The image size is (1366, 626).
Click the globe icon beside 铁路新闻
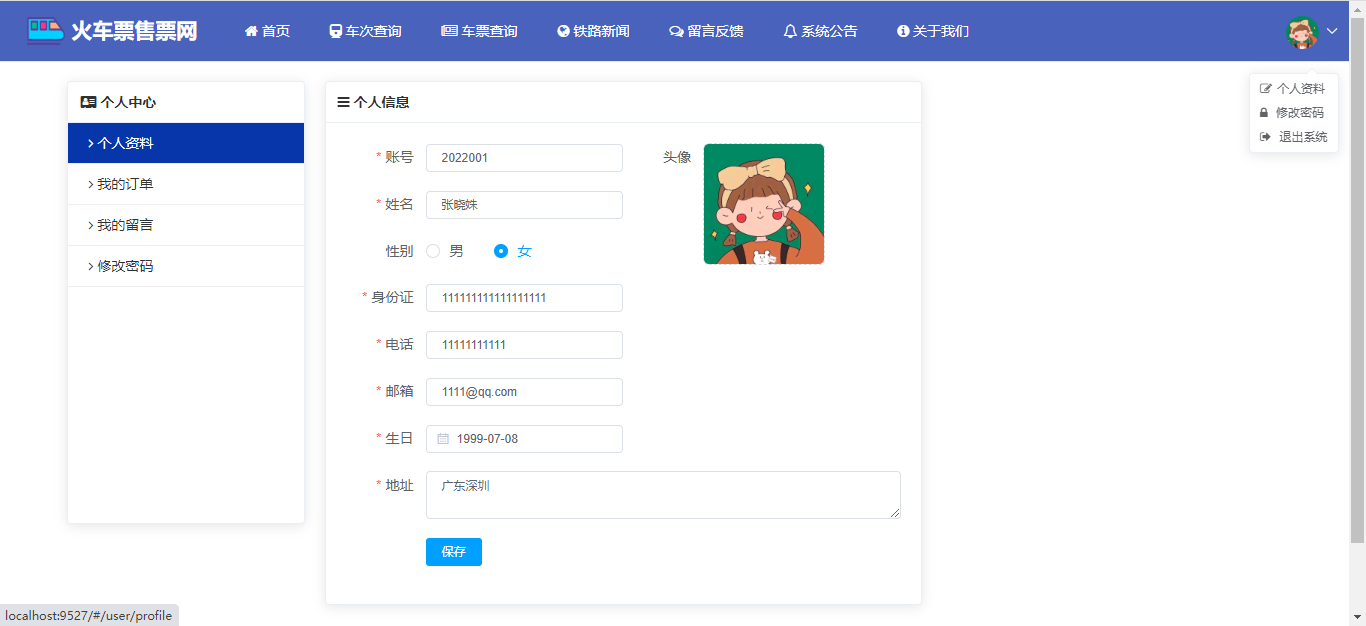tap(563, 31)
